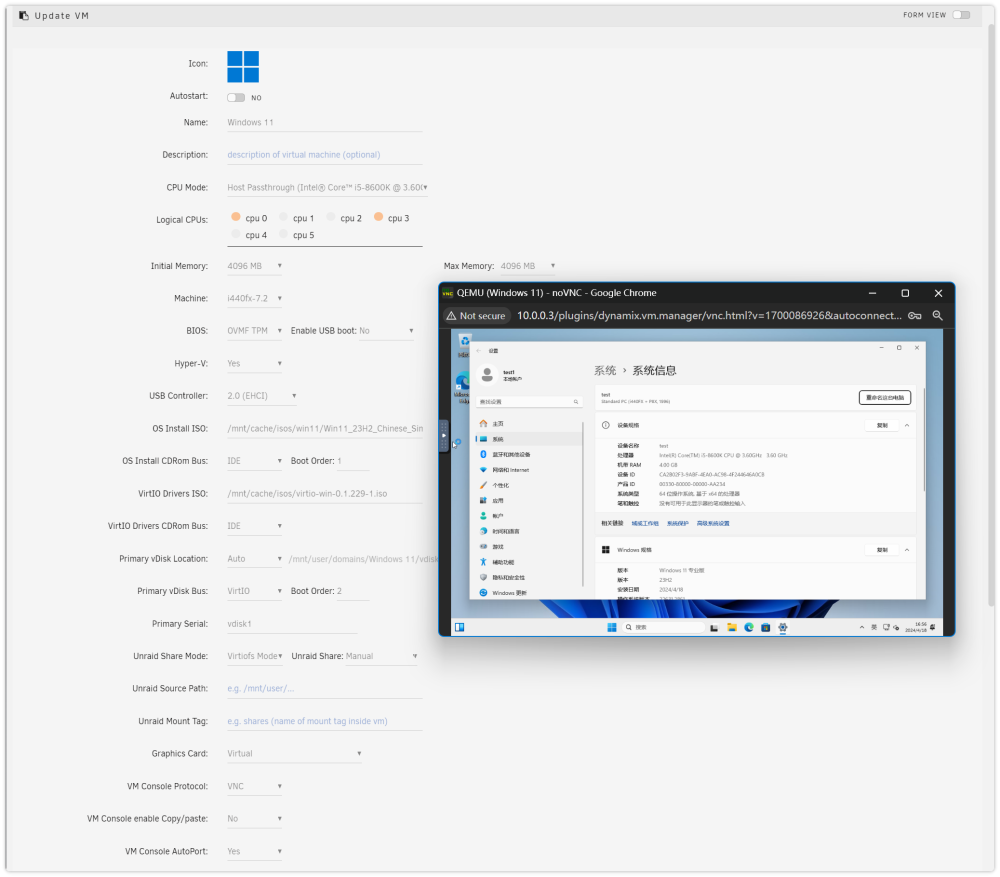Click Copy button for Windows specifications

point(882,550)
